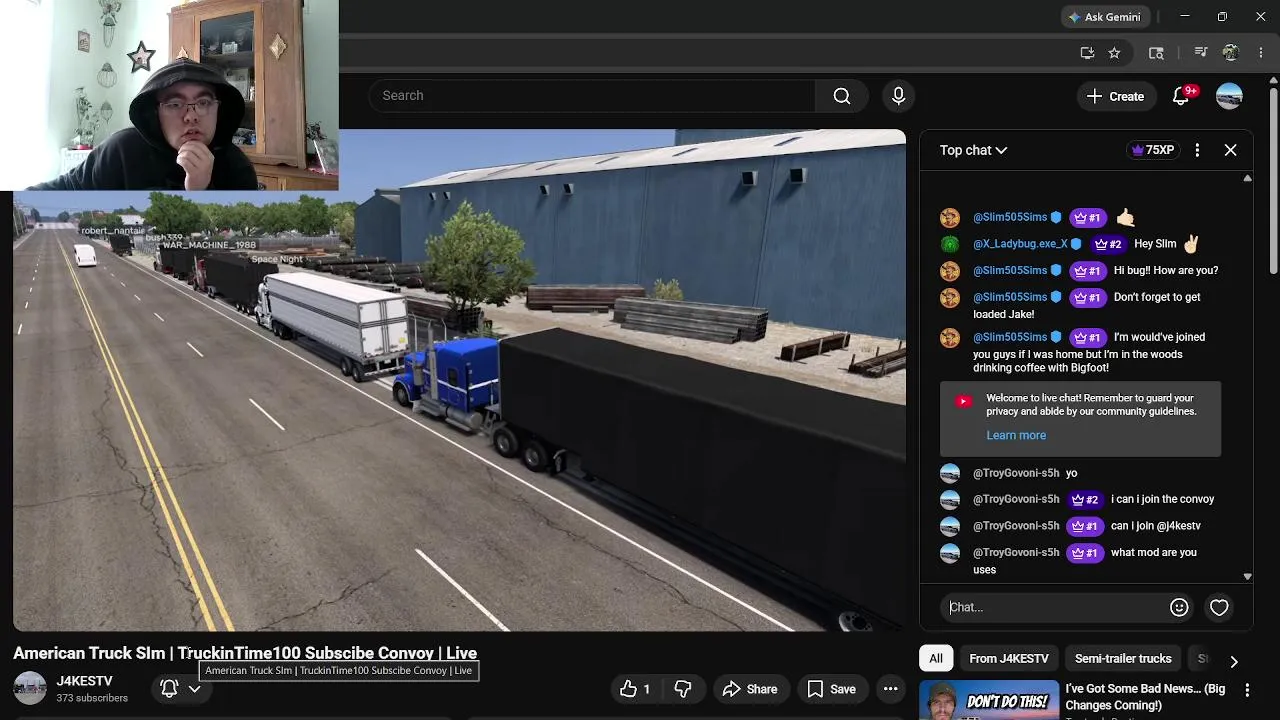1280x720 pixels.
Task: Open browser media controls icon
Action: (1201, 53)
